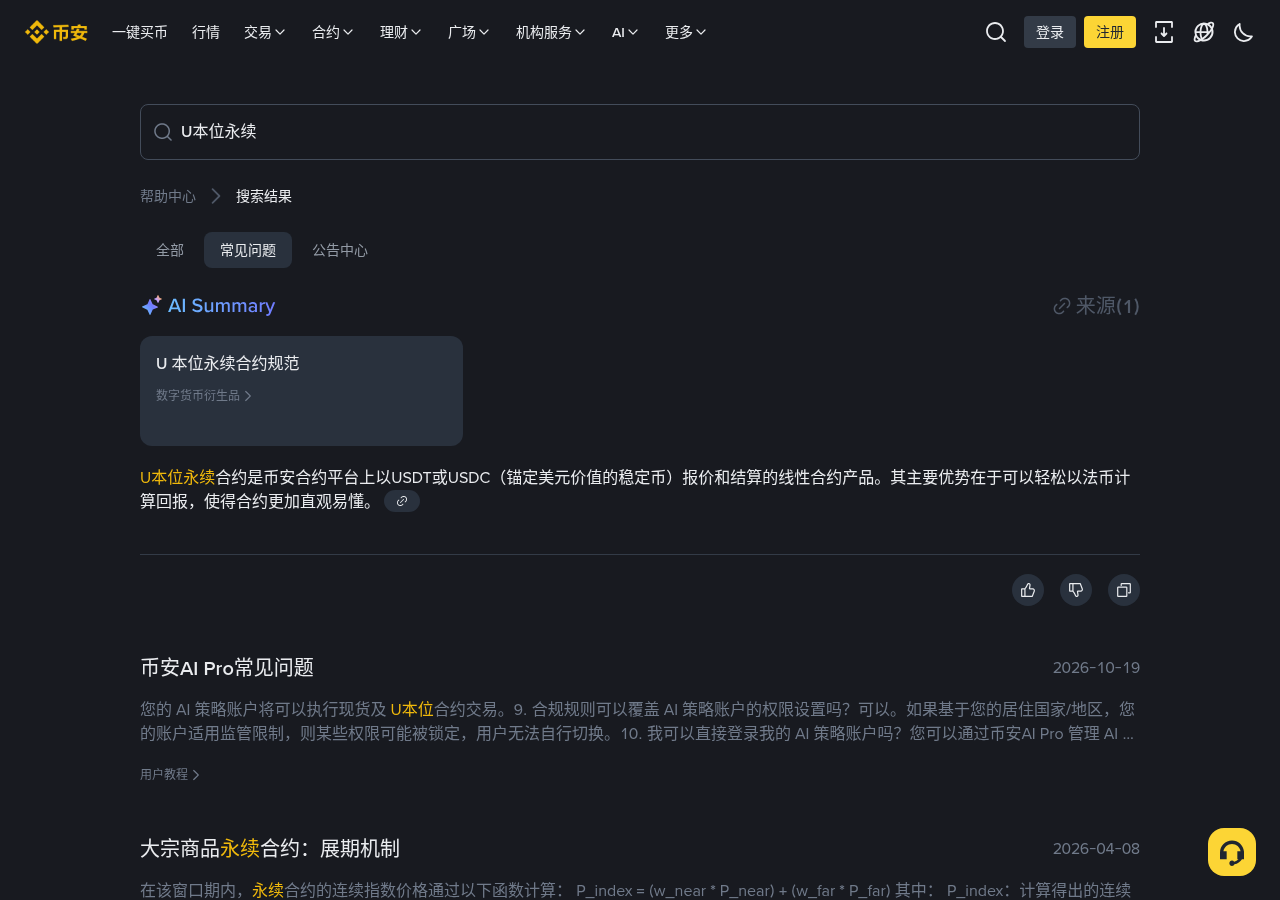The height and width of the screenshot is (900, 1280).
Task: Open 大宗商品永续合约：展期机制 article
Action: [x=270, y=848]
